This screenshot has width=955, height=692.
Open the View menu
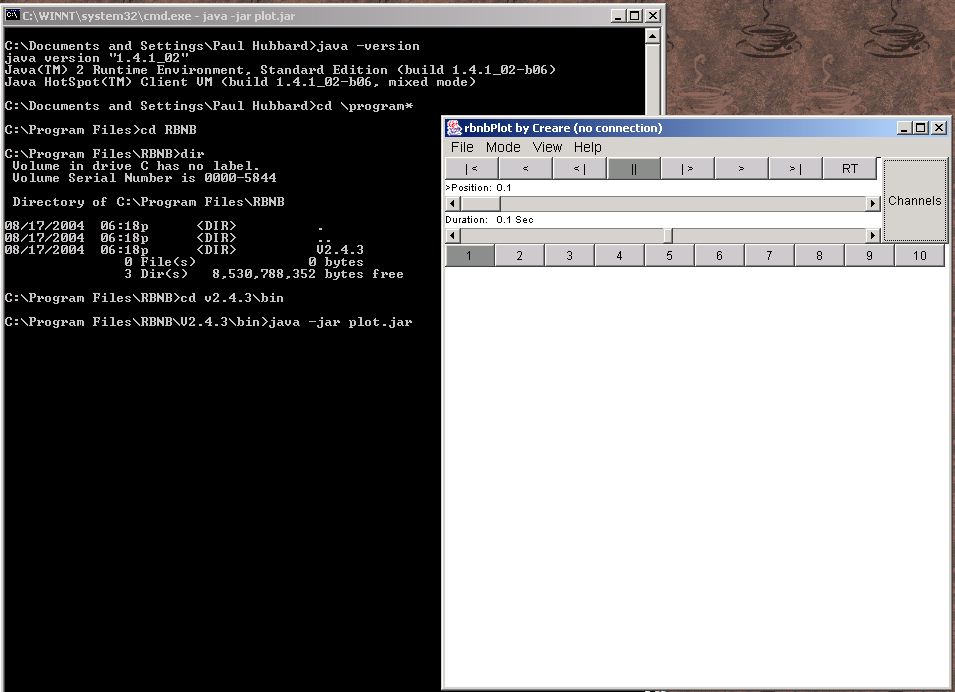coord(547,147)
